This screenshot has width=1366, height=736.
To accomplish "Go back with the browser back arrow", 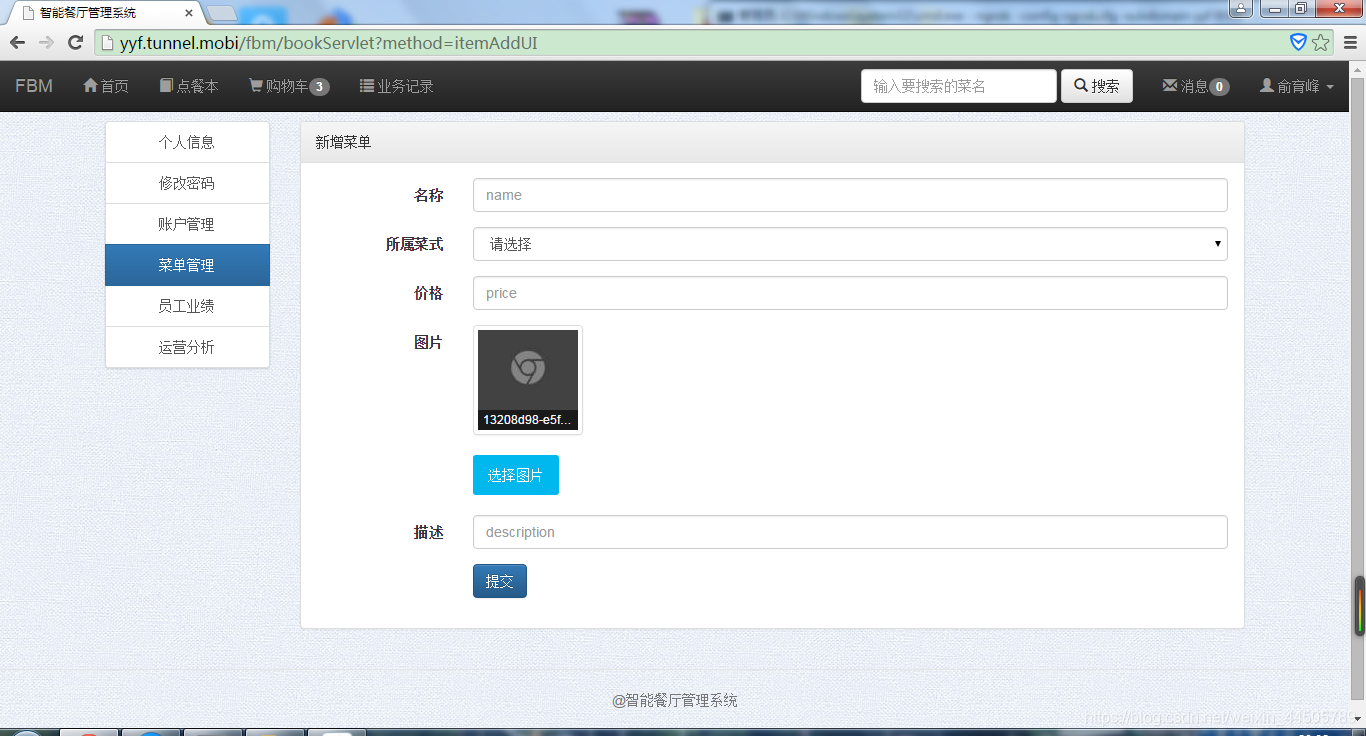I will 17,42.
